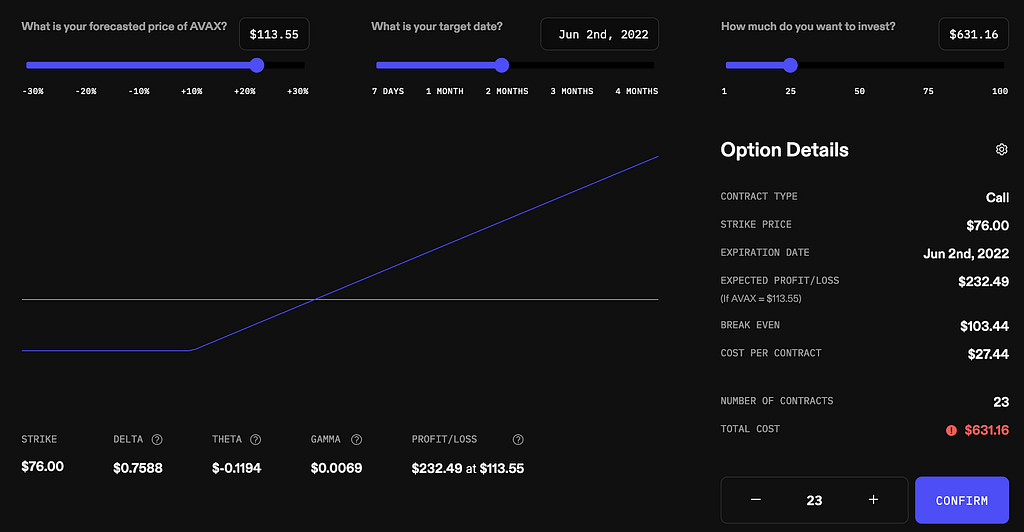Select the +30% price tick label
Image resolution: width=1024 pixels, height=532 pixels.
(x=298, y=91)
